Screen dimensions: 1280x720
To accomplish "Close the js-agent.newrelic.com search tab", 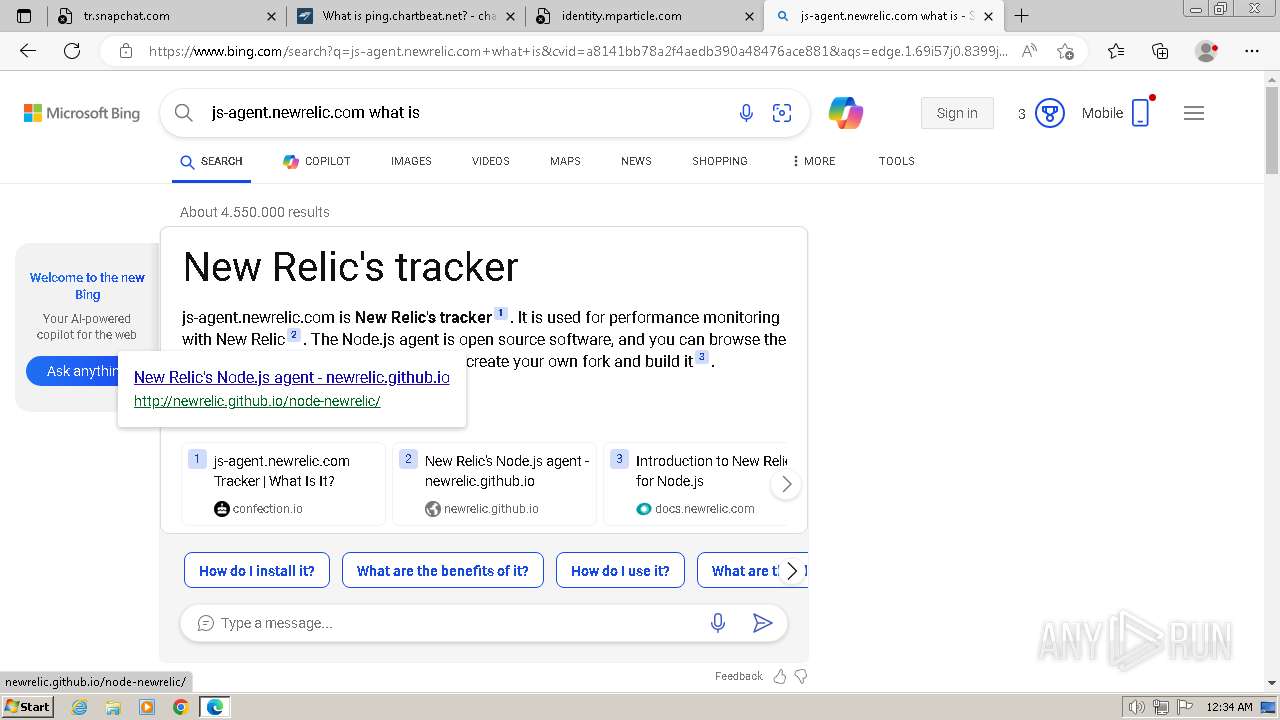I will point(989,16).
